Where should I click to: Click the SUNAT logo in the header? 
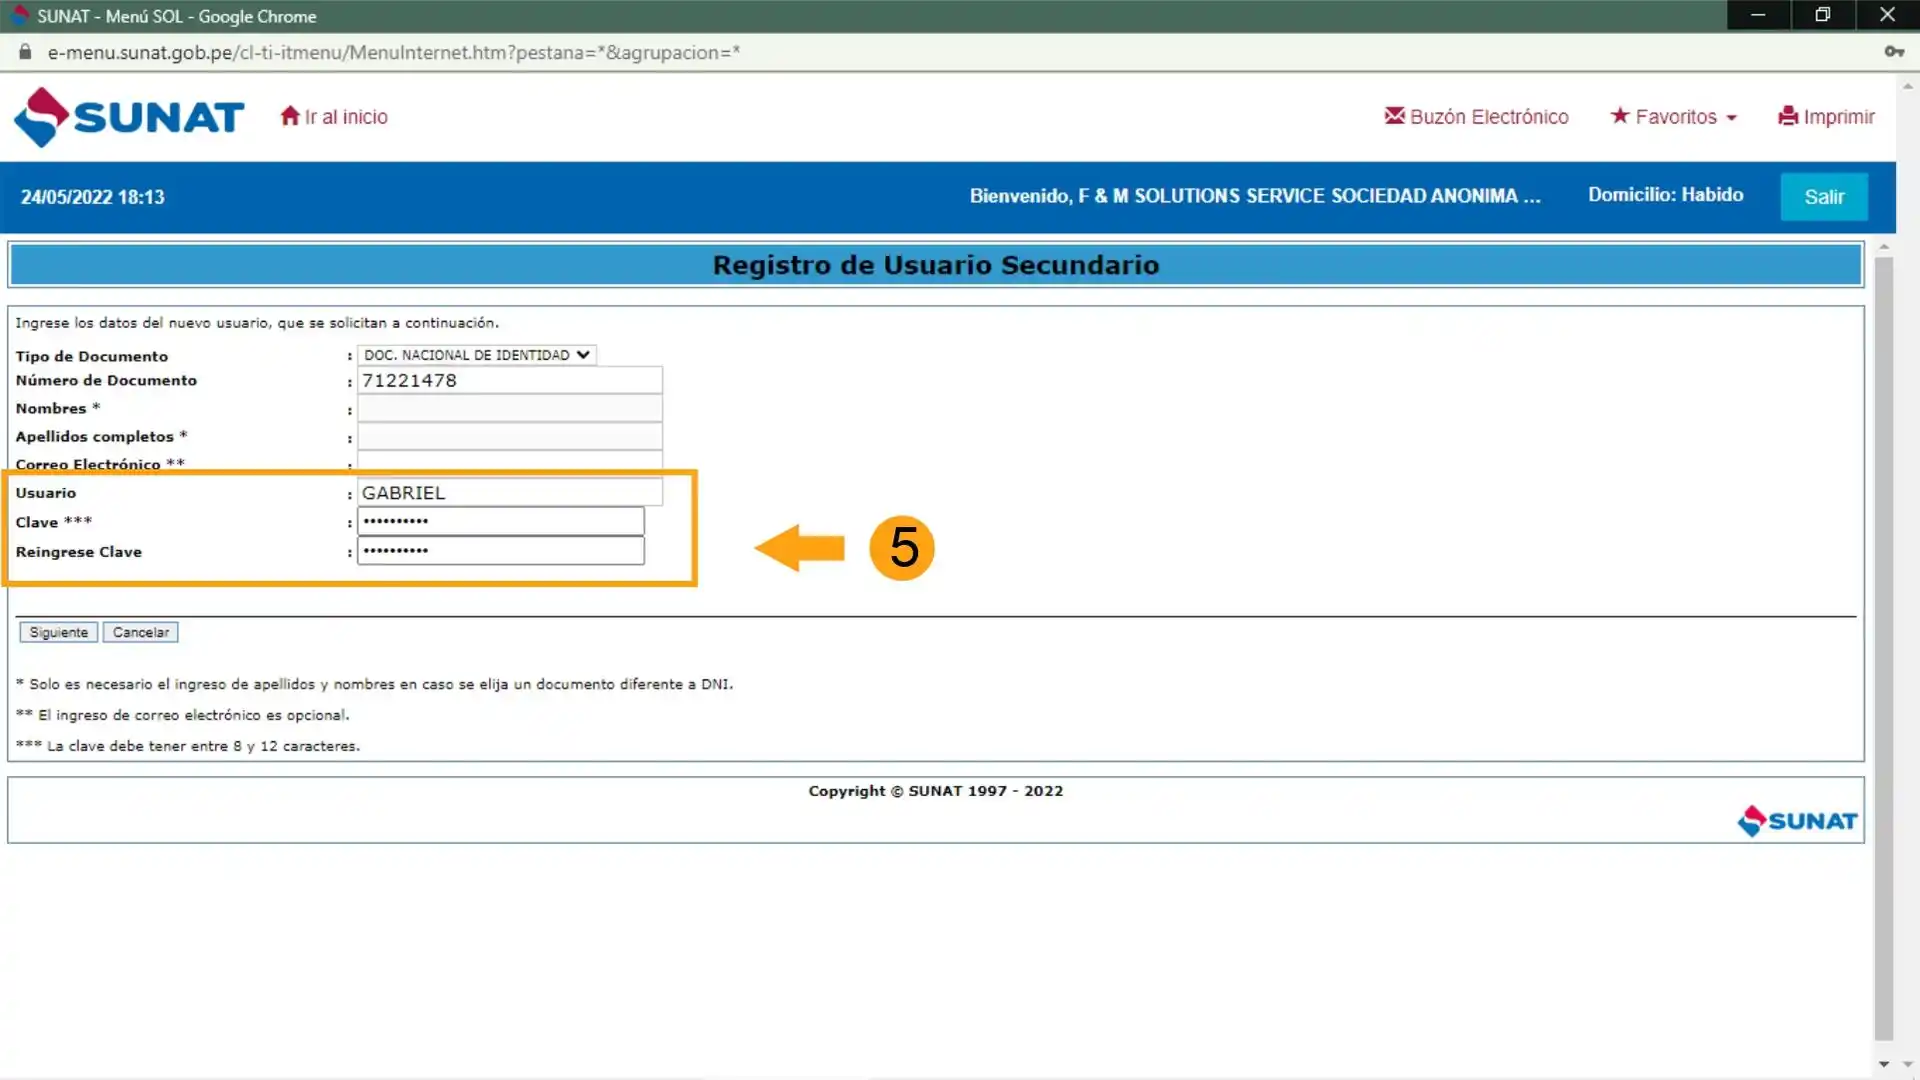coord(129,117)
